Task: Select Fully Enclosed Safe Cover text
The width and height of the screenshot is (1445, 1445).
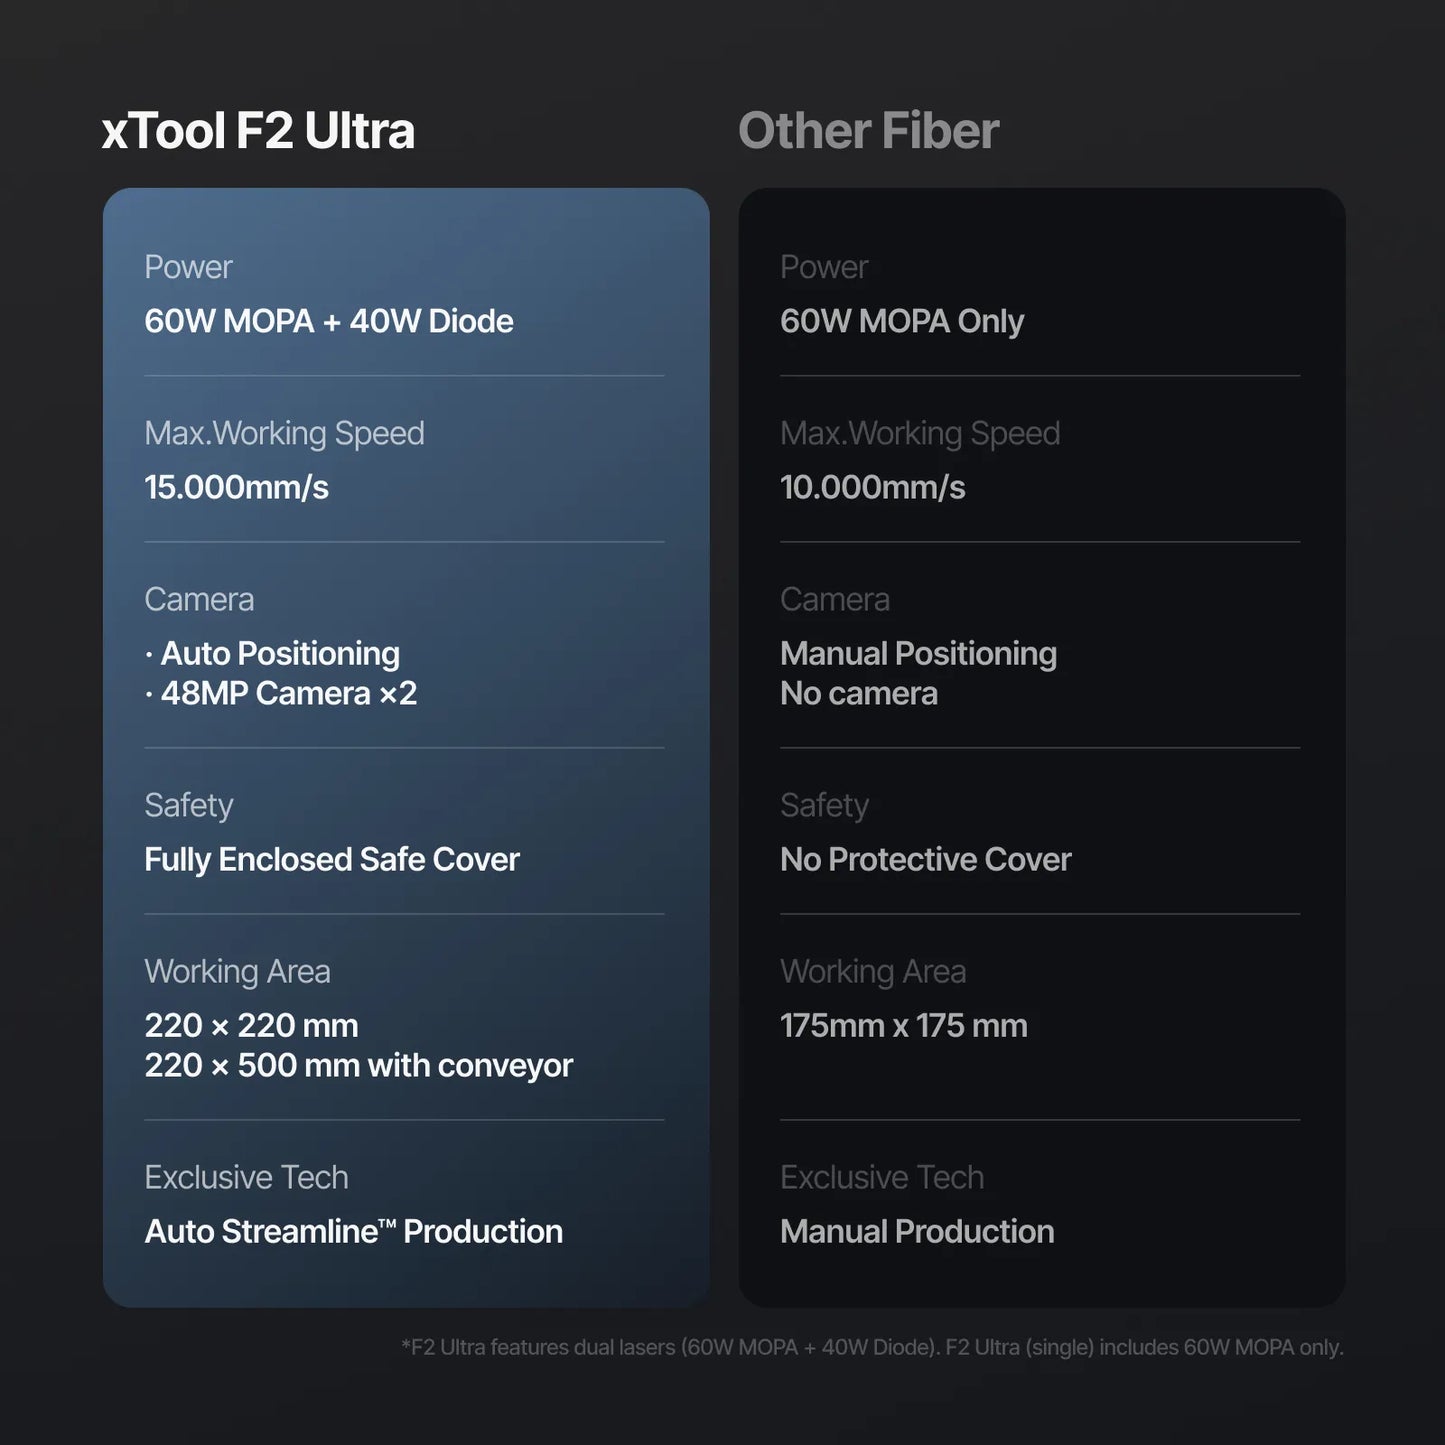Action: click(331, 859)
